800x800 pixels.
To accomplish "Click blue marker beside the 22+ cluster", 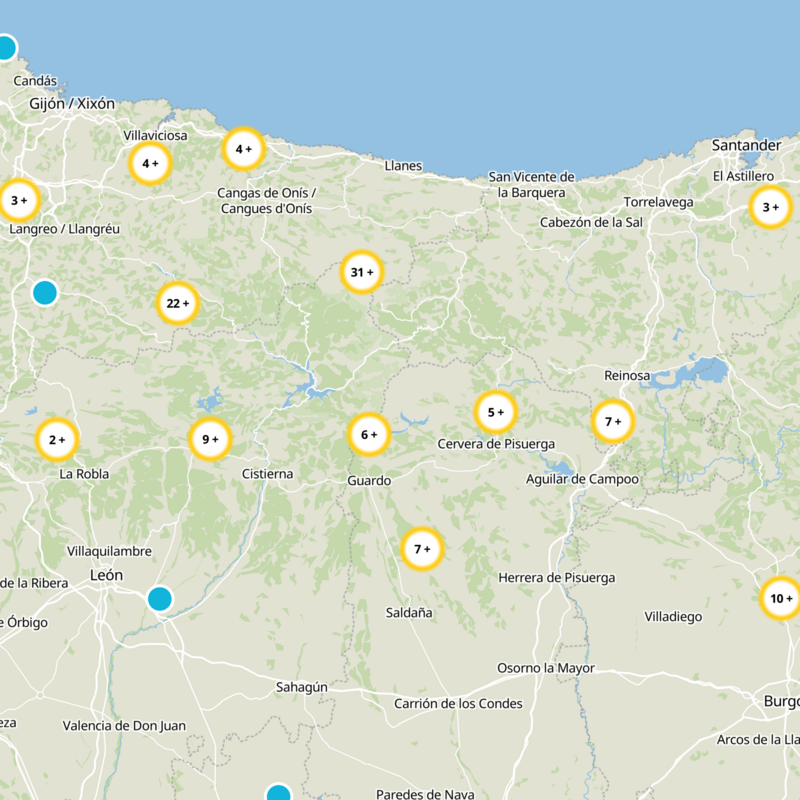I will click(x=44, y=292).
